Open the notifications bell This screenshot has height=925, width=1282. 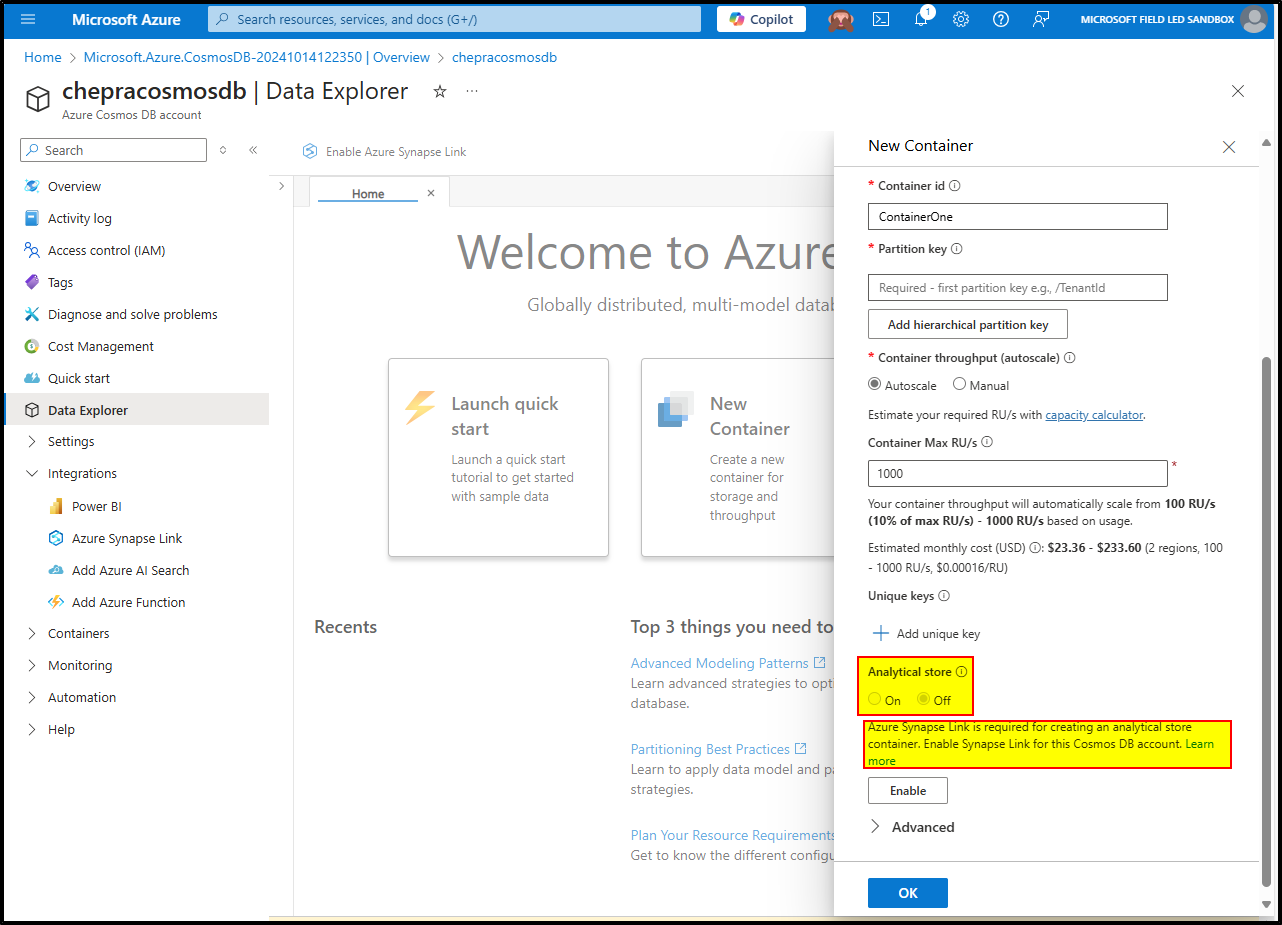coord(921,19)
